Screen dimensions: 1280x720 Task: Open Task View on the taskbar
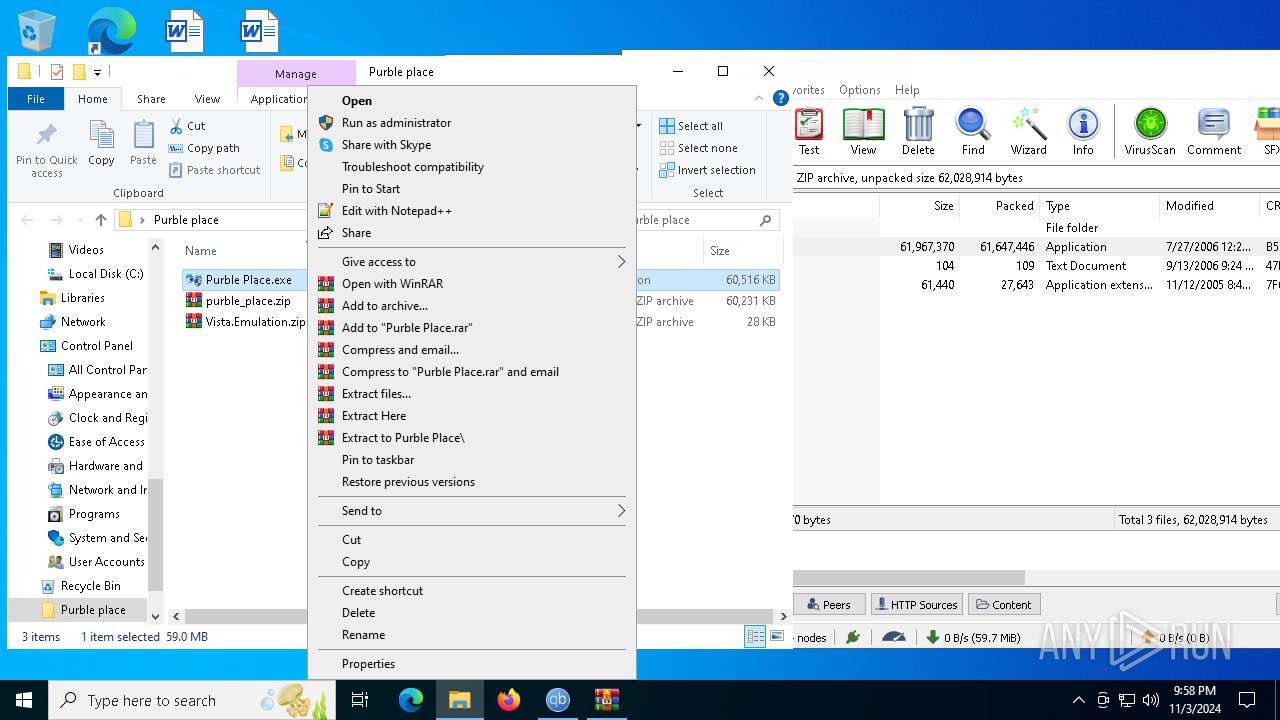[x=361, y=700]
